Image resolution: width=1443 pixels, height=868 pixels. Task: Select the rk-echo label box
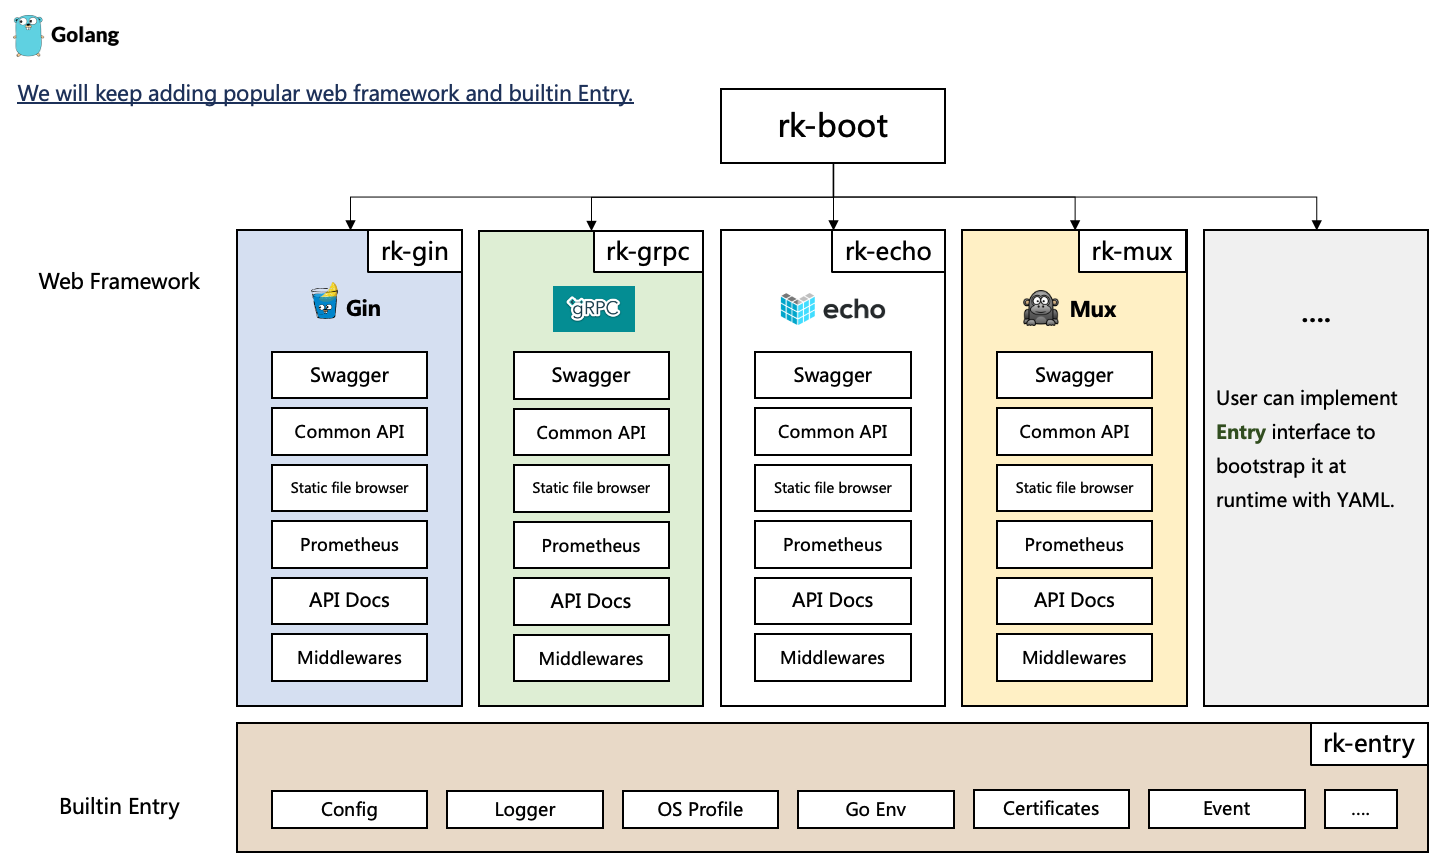coord(888,251)
